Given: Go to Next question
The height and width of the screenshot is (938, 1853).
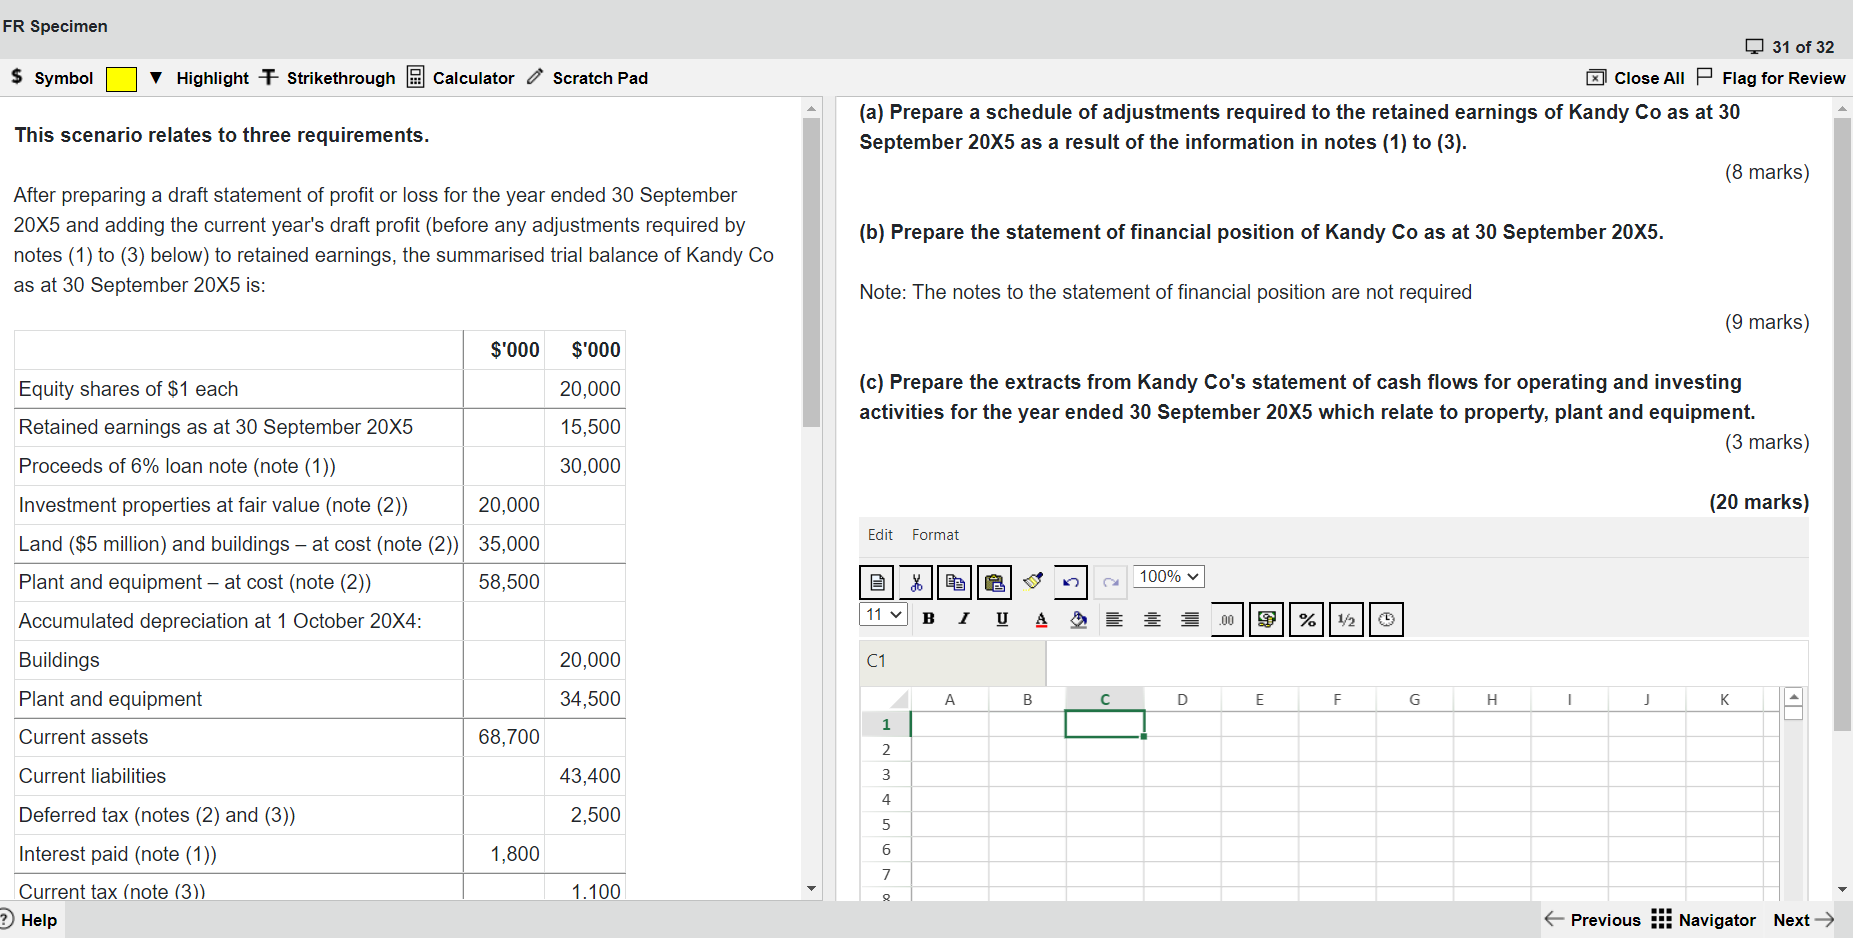Looking at the screenshot, I should pos(1804,920).
